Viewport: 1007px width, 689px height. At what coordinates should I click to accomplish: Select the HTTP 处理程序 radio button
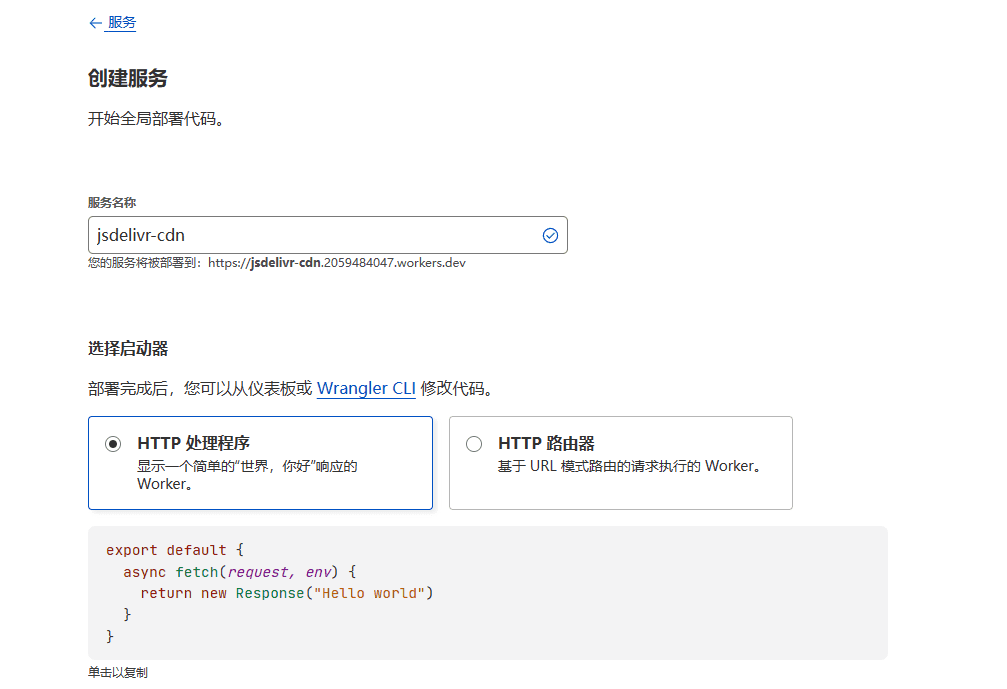pos(113,444)
